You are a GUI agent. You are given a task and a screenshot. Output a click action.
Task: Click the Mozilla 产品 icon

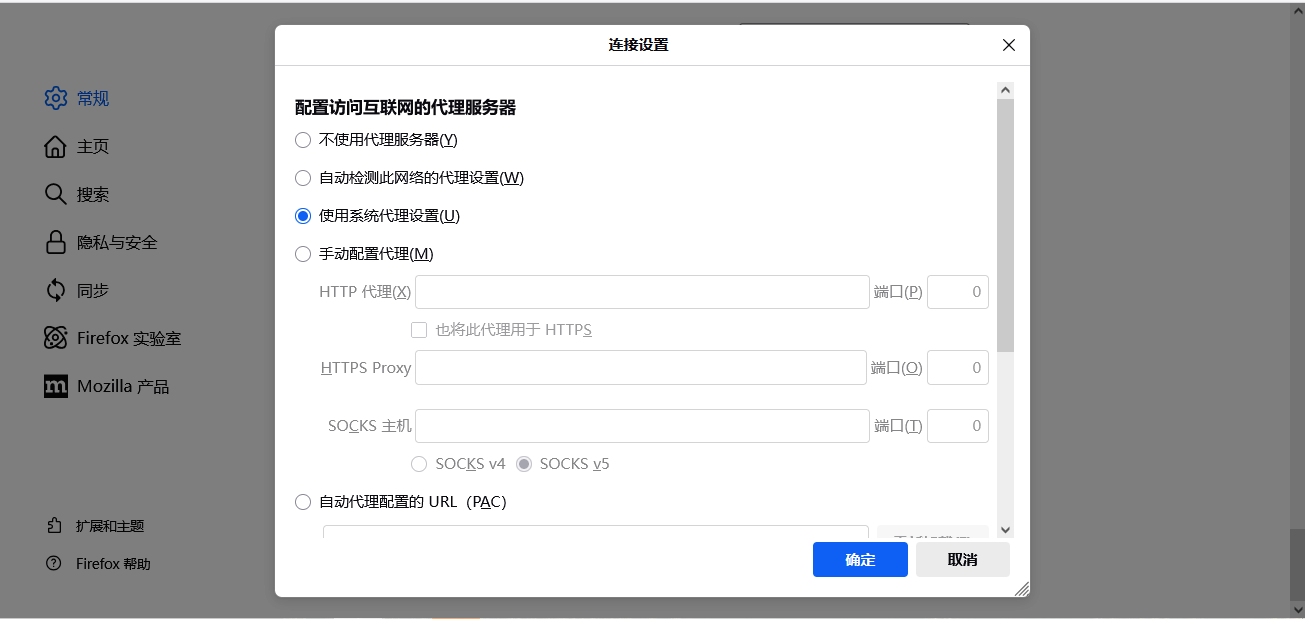coord(56,386)
